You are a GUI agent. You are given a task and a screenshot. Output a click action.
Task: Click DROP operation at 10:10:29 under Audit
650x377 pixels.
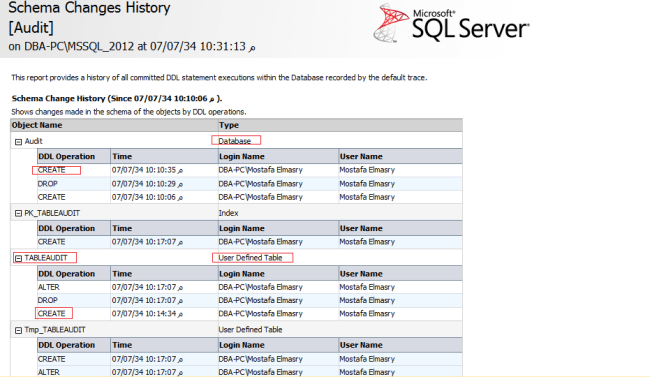[48, 184]
